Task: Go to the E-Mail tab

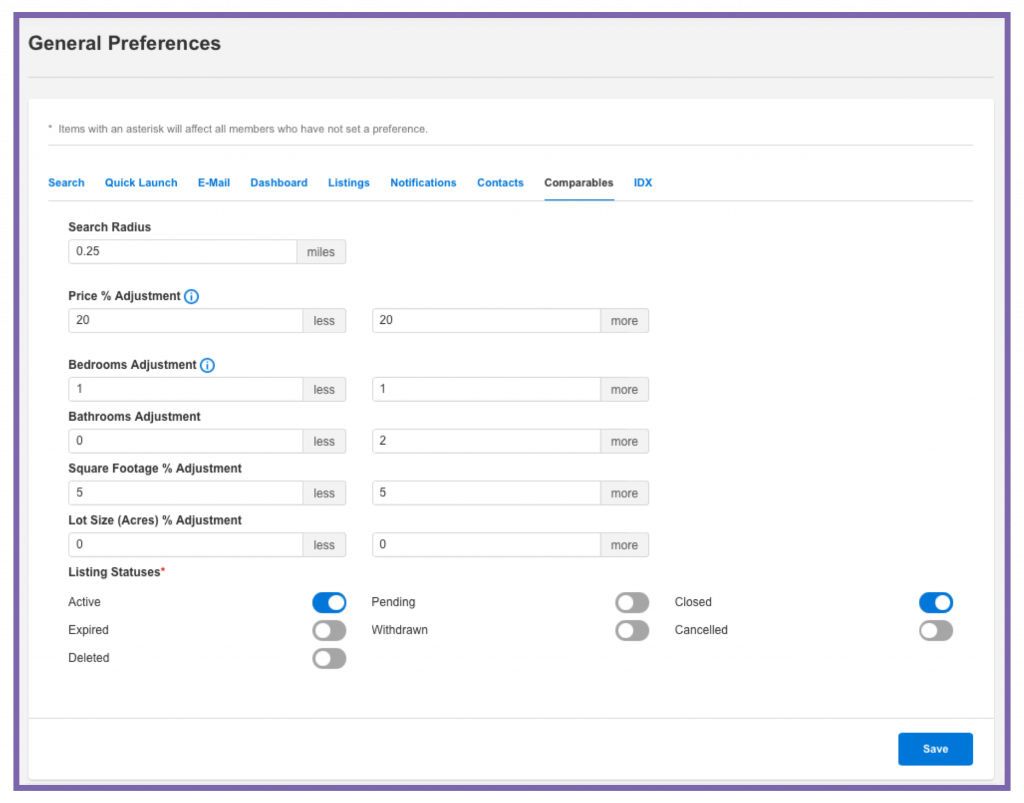Action: tap(214, 183)
